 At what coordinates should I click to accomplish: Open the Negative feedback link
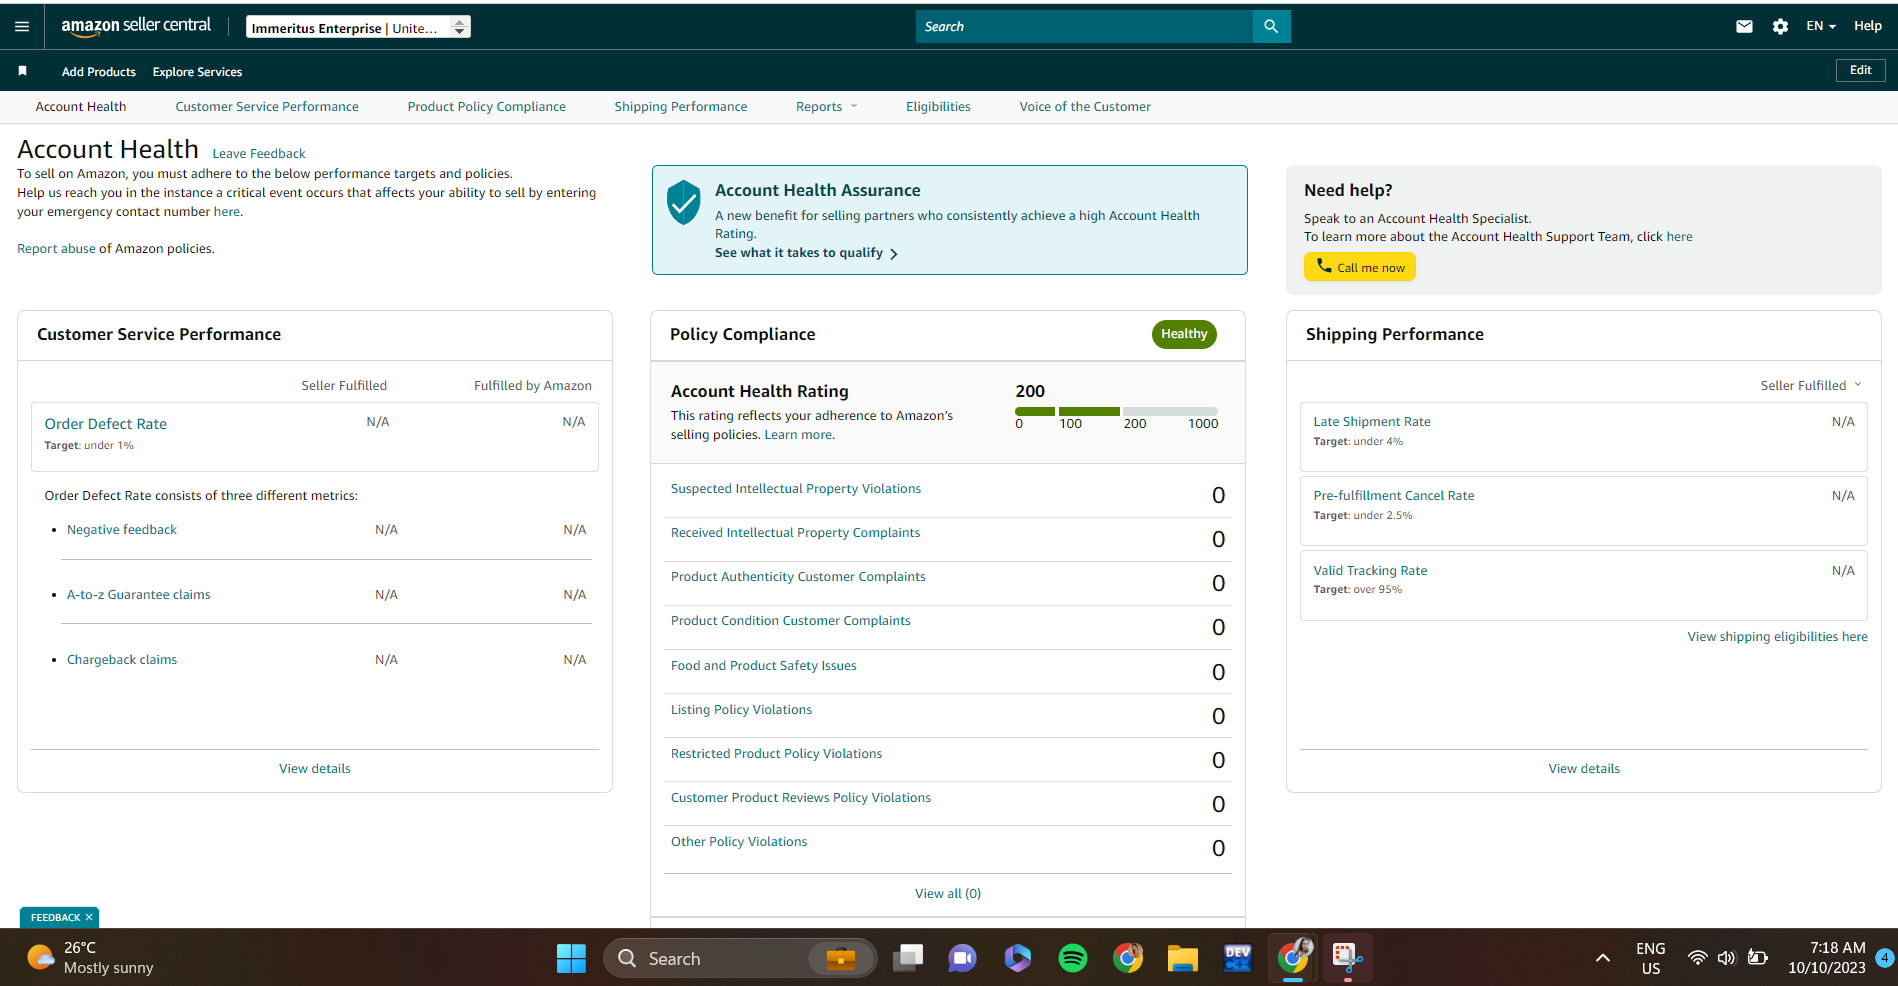122,530
